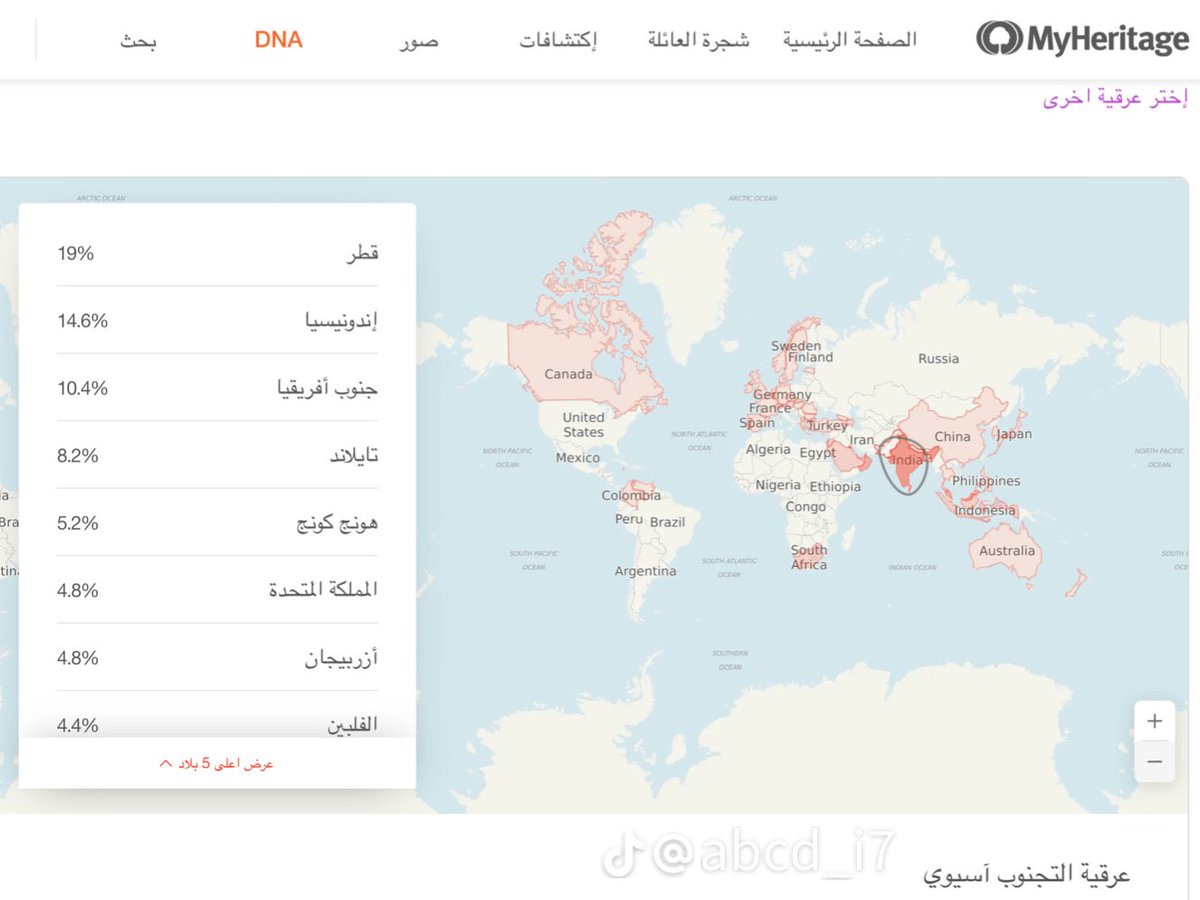Click Algeria label on the map
Viewport: 1200px width, 900px height.
[x=768, y=449]
